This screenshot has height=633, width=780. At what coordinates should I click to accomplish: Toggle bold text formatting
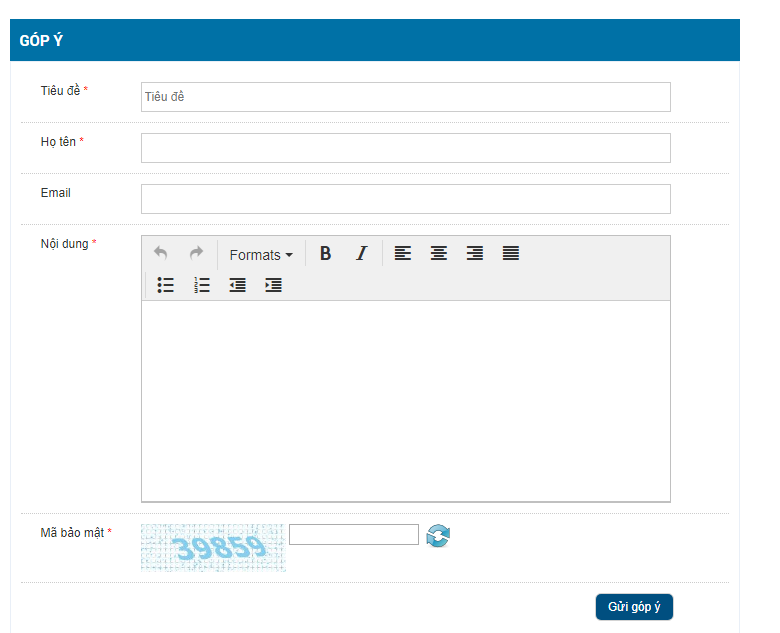tap(325, 254)
